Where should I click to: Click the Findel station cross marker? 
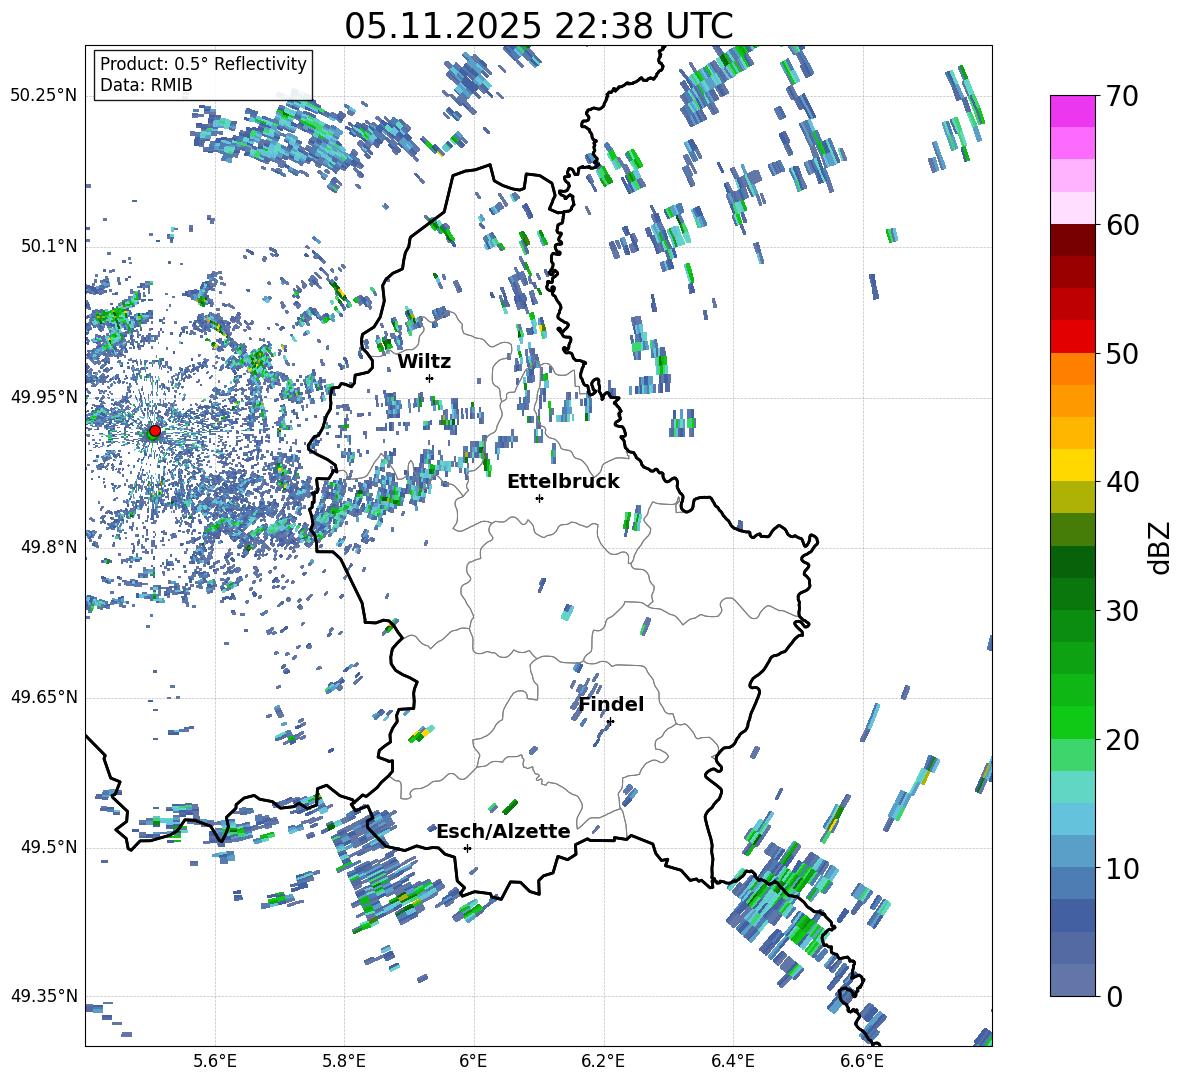[x=610, y=721]
